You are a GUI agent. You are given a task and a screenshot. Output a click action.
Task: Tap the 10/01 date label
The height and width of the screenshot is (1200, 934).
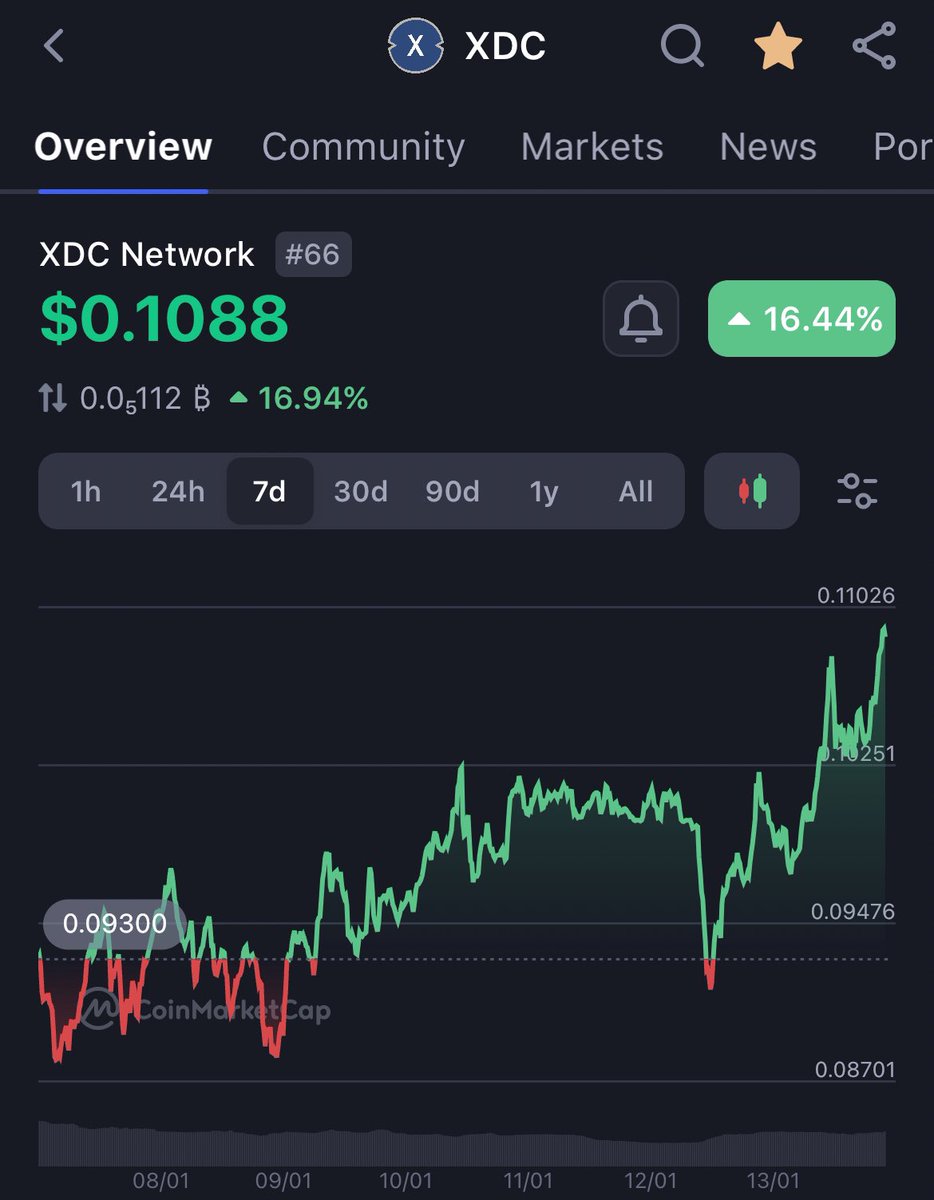click(x=406, y=1182)
